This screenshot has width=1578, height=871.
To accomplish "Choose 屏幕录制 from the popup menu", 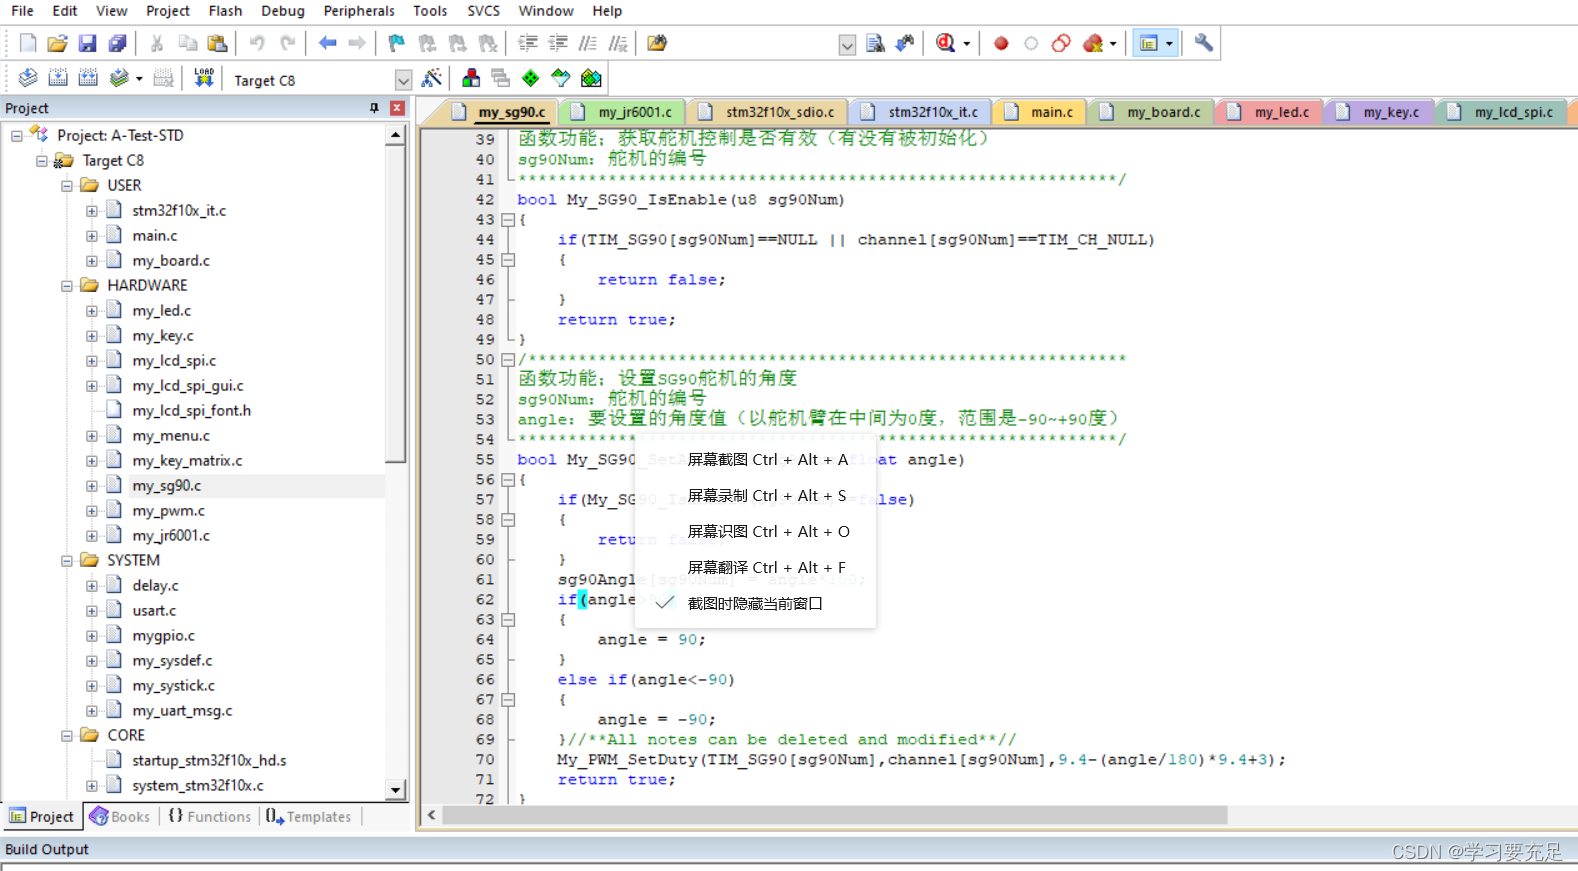I will [x=755, y=495].
